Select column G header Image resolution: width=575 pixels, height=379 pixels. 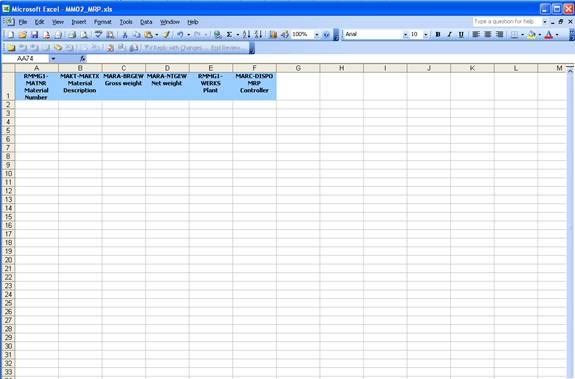298,68
